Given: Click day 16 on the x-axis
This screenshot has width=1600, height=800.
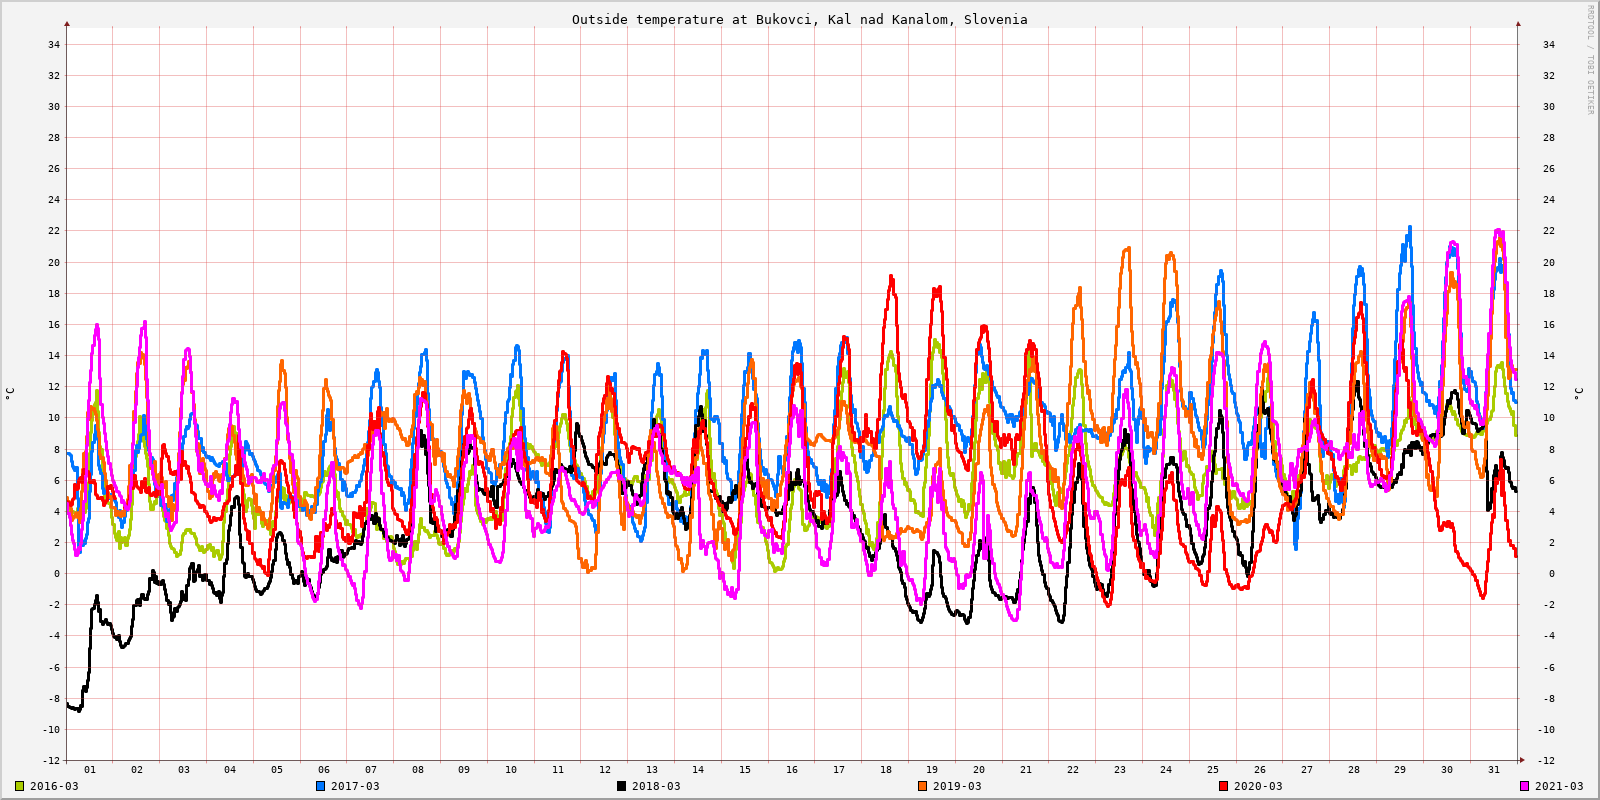Looking at the screenshot, I should click(x=792, y=770).
